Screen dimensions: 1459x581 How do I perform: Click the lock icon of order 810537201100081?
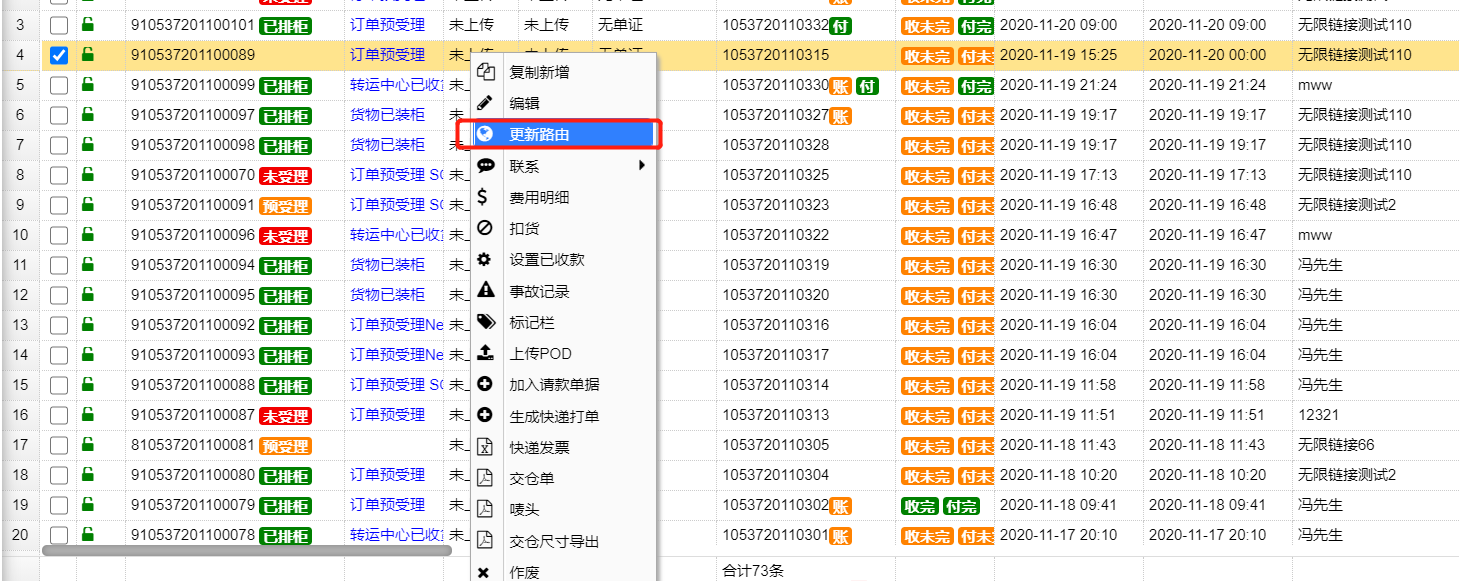[x=87, y=444]
